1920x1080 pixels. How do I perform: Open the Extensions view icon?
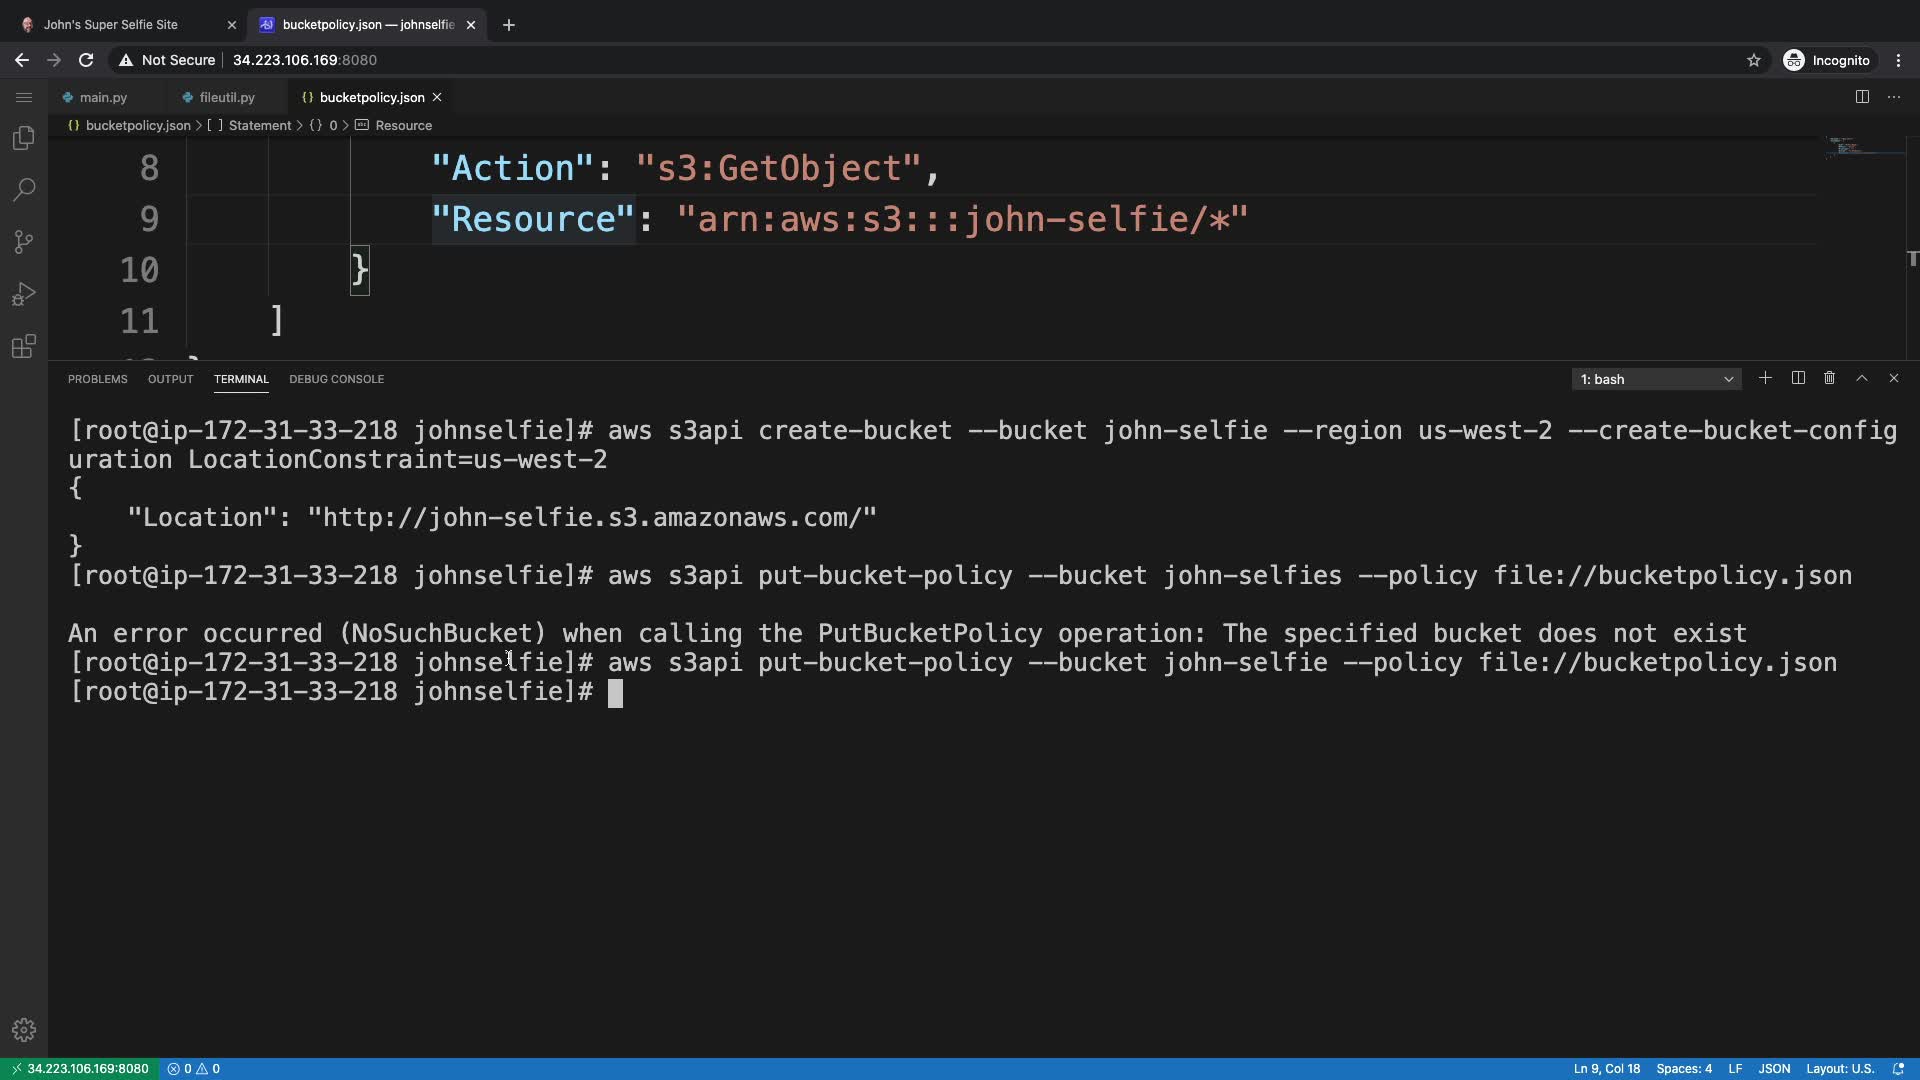[24, 346]
